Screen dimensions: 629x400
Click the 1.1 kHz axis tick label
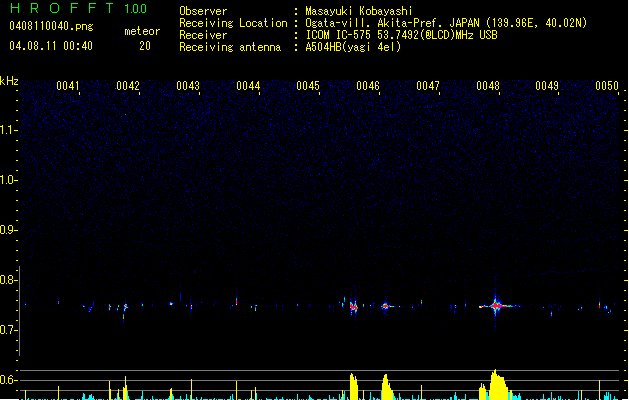click(8, 130)
